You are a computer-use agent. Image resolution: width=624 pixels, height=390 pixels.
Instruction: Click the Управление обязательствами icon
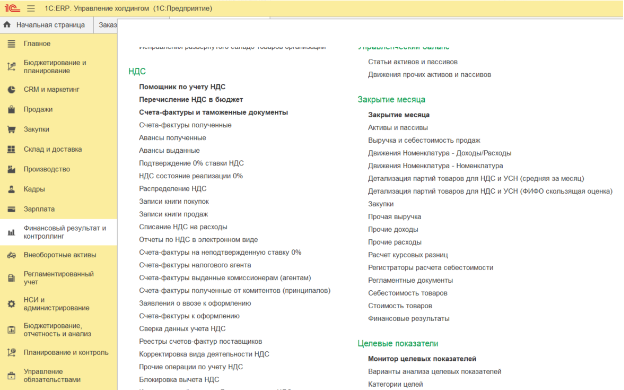pyautogui.click(x=12, y=376)
